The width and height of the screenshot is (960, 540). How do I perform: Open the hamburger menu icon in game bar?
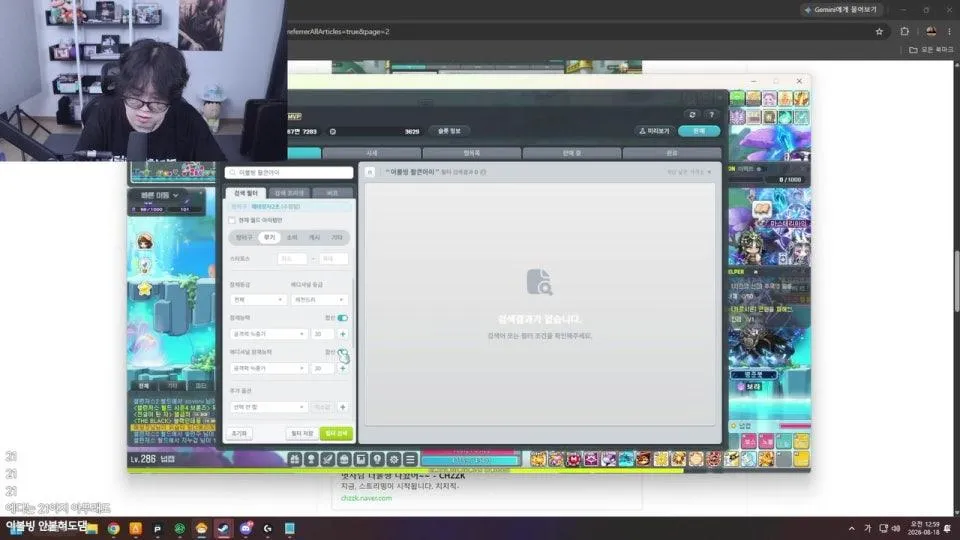[410, 459]
